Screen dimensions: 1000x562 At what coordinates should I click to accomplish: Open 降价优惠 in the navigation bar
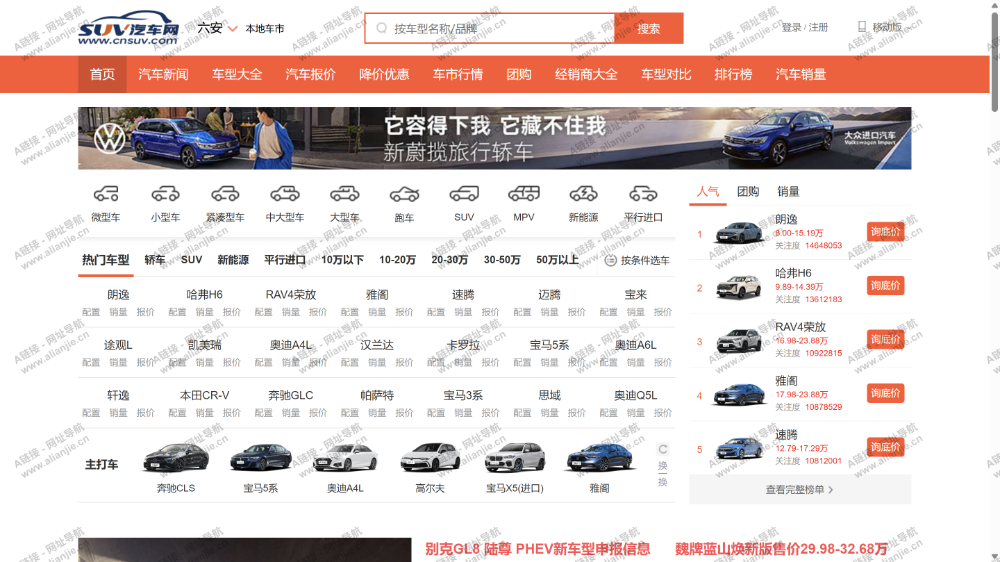coord(384,75)
